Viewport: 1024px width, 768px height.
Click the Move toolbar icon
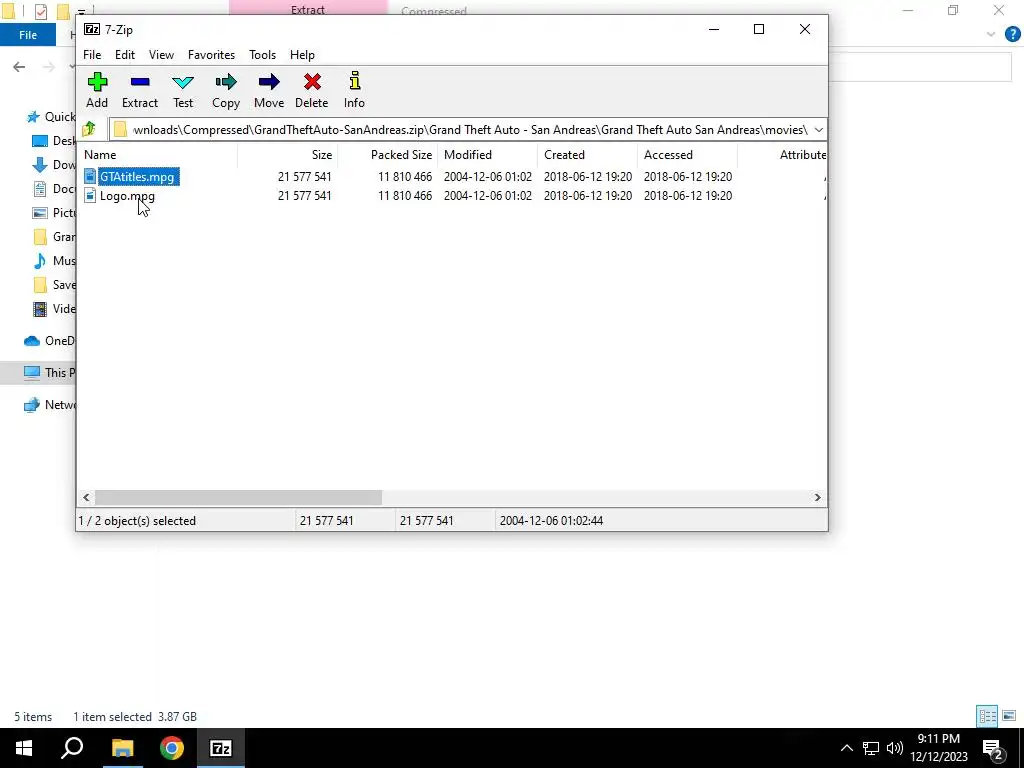269,90
